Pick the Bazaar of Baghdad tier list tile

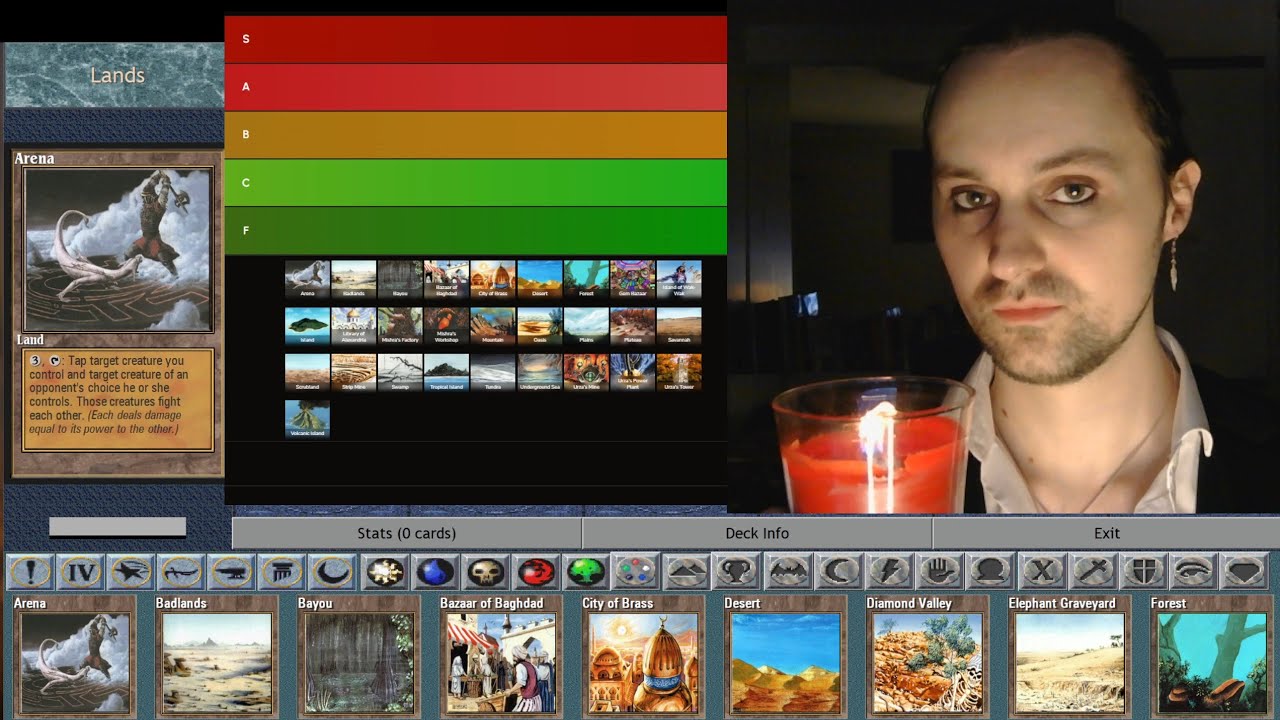pyautogui.click(x=446, y=279)
